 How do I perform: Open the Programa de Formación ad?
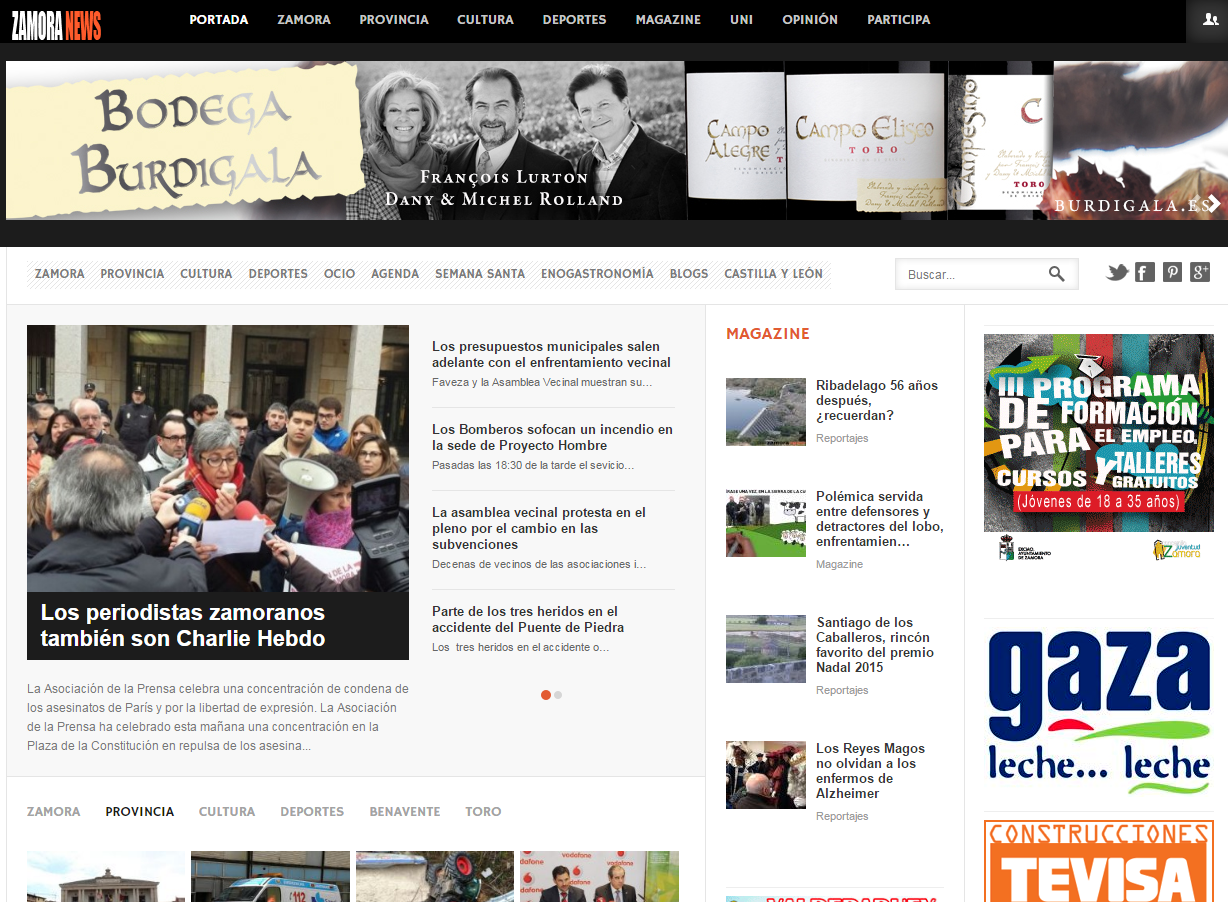pos(1099,448)
